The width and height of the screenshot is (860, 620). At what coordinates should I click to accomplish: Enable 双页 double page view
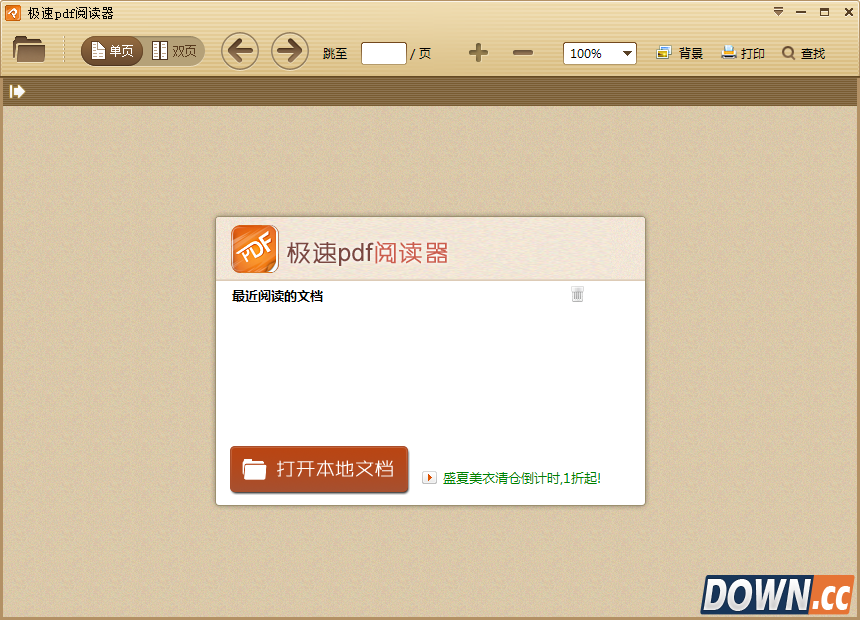coord(168,51)
